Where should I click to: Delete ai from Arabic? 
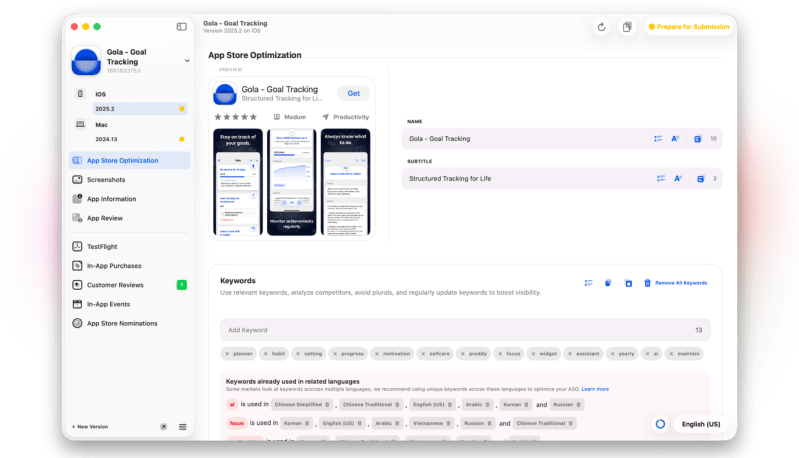tap(487, 405)
